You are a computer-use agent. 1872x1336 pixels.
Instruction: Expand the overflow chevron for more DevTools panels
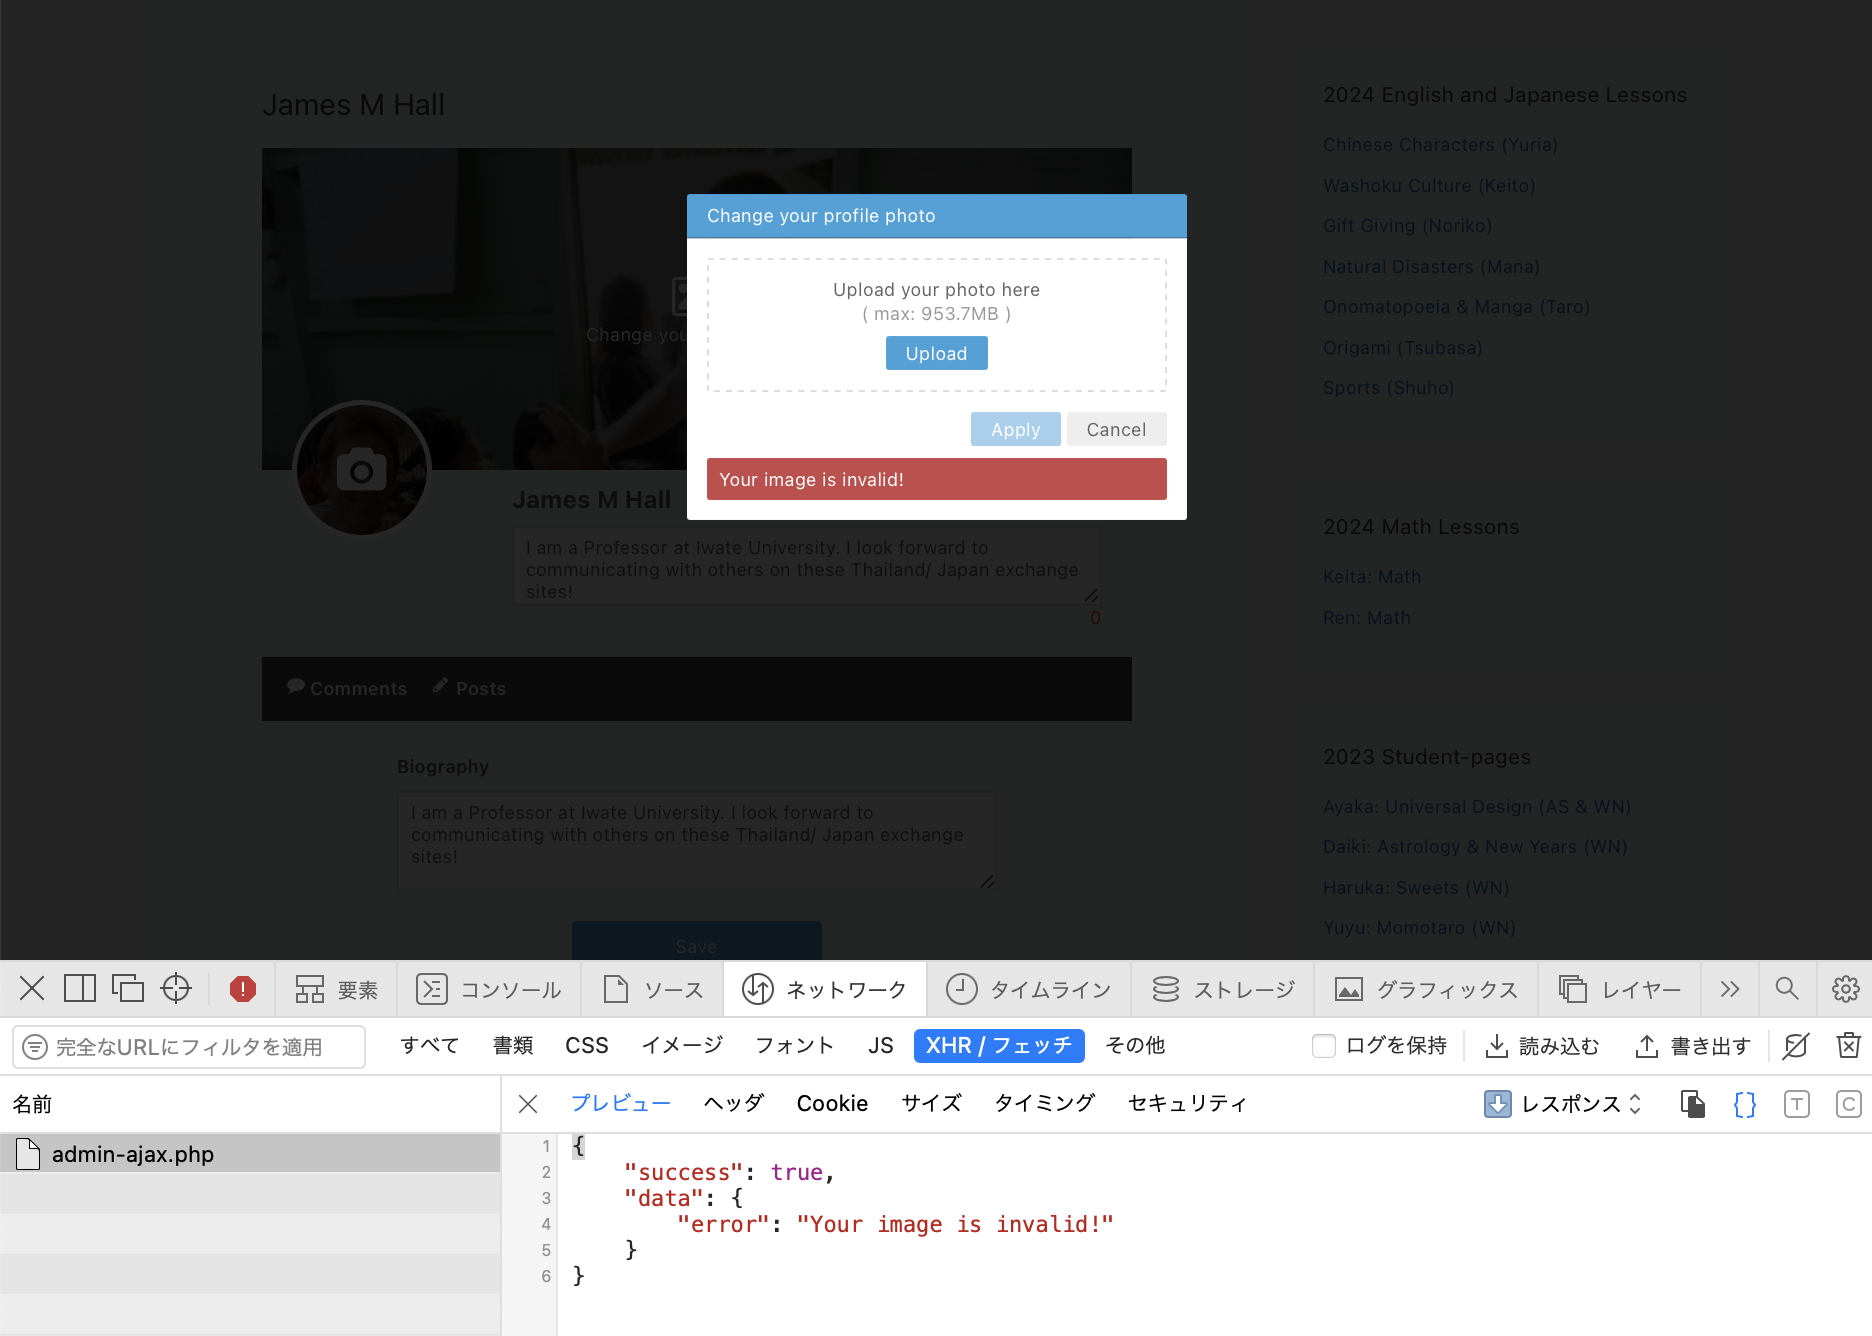tap(1730, 988)
